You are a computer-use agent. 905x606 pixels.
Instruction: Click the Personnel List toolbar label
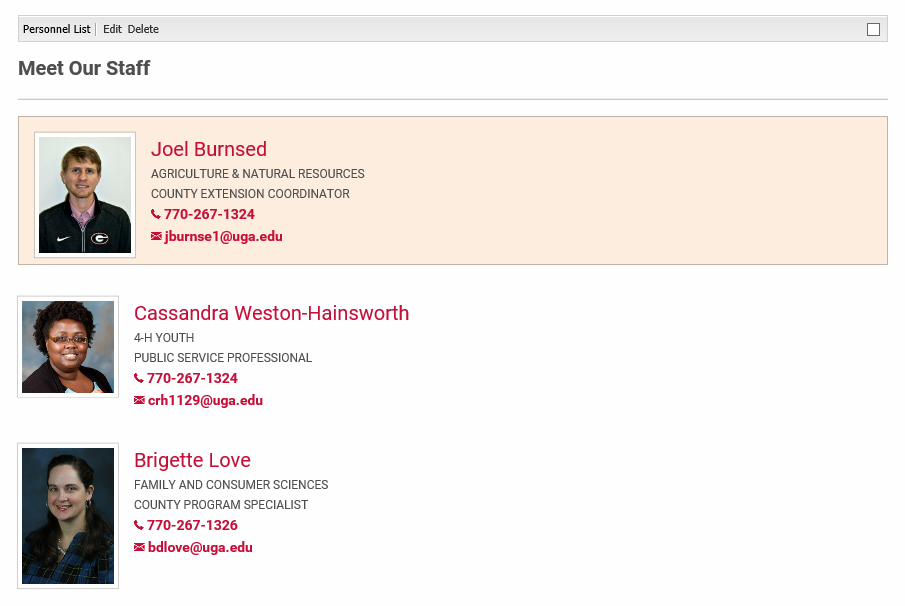click(57, 29)
